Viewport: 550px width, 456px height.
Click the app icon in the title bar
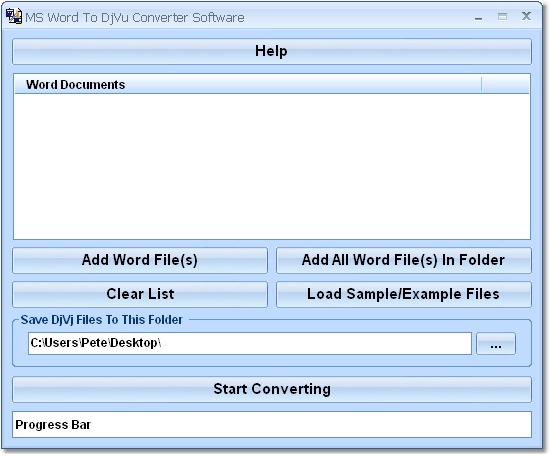point(14,16)
